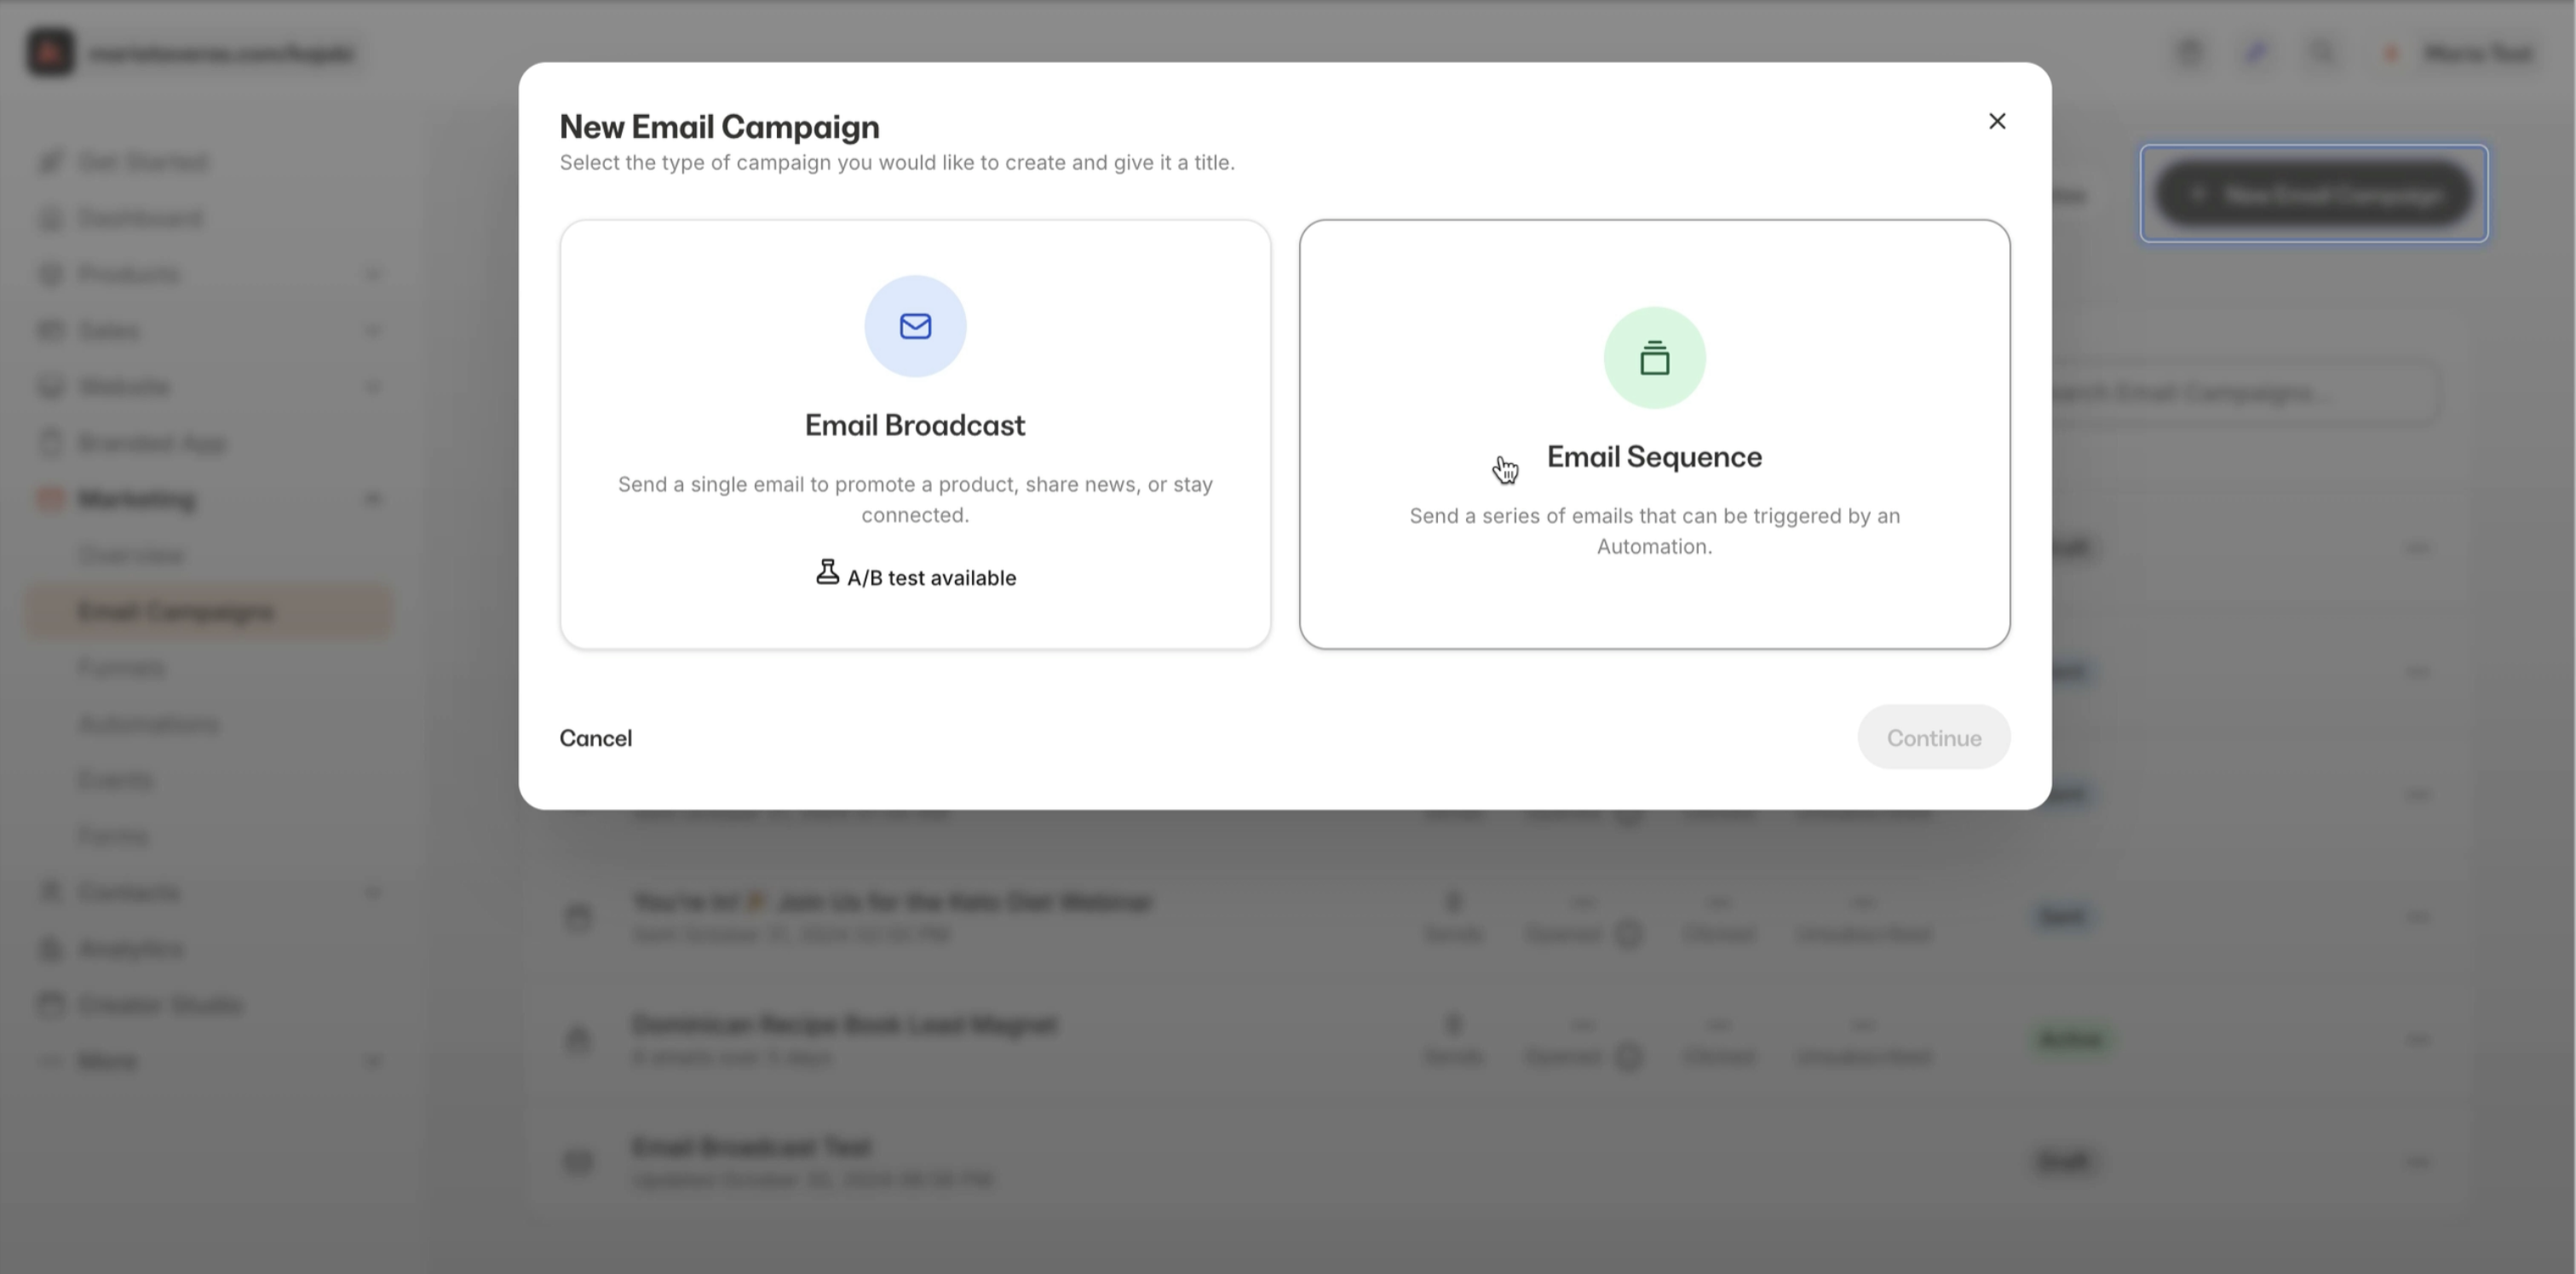The height and width of the screenshot is (1274, 2576).
Task: Open the actions menu for Keto Diet Webinar row
Action: (2418, 917)
